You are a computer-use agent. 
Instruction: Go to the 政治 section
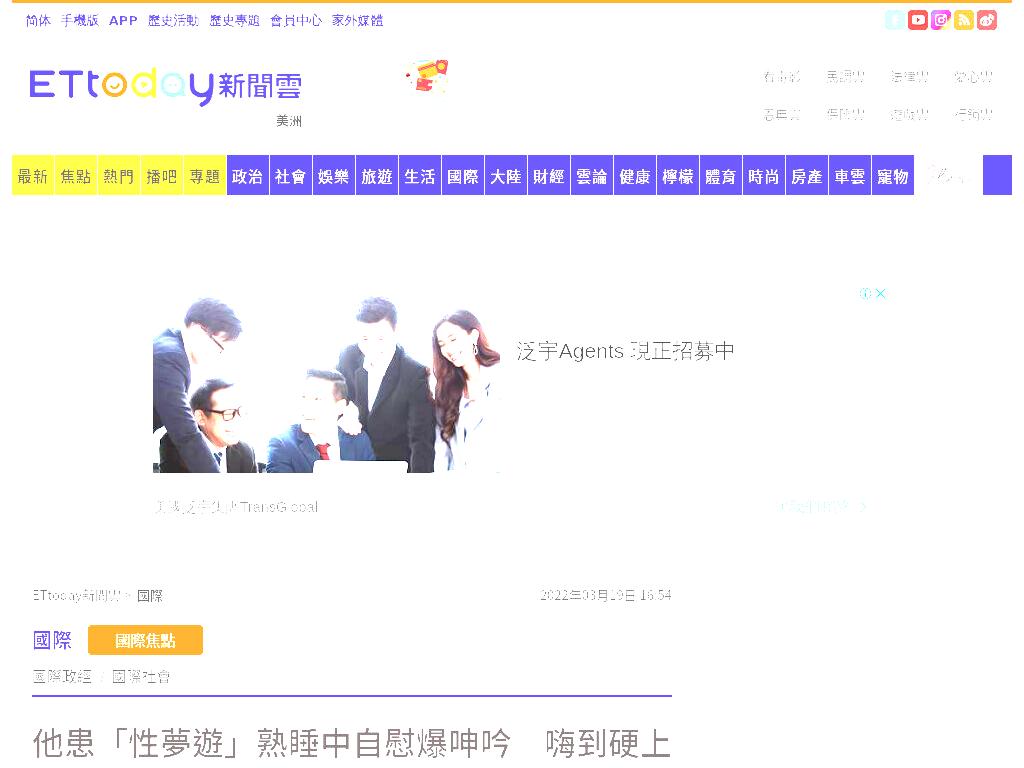248,176
